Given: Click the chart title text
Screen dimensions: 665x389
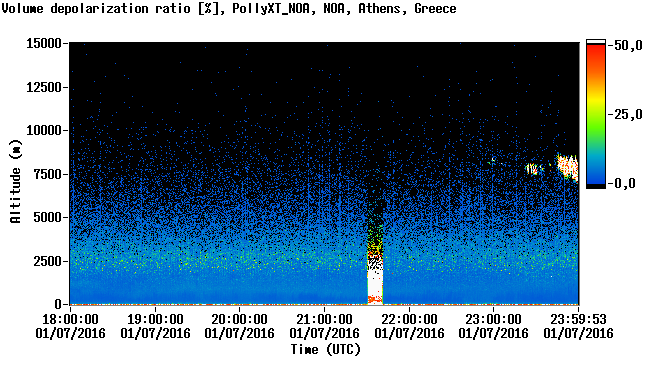Looking at the screenshot, I should pos(229,8).
